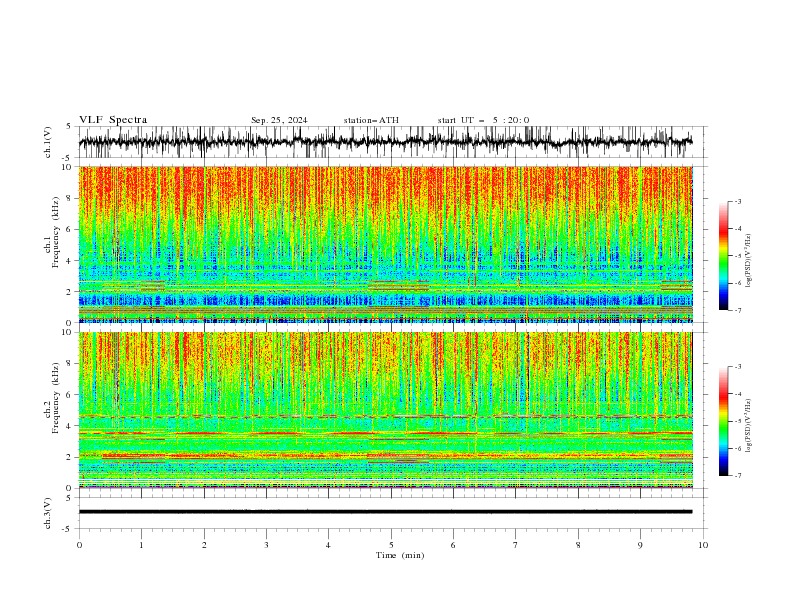Viewport: 792px width, 612px height.
Task: Click the ch.2 spectrogram panel
Action: pyautogui.click(x=385, y=410)
